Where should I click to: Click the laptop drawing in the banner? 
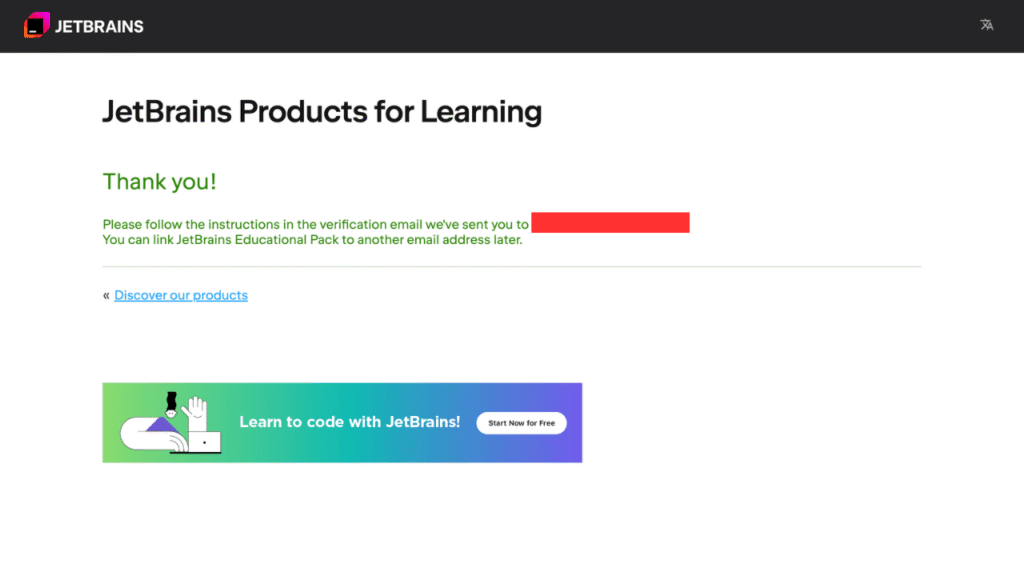pos(205,441)
